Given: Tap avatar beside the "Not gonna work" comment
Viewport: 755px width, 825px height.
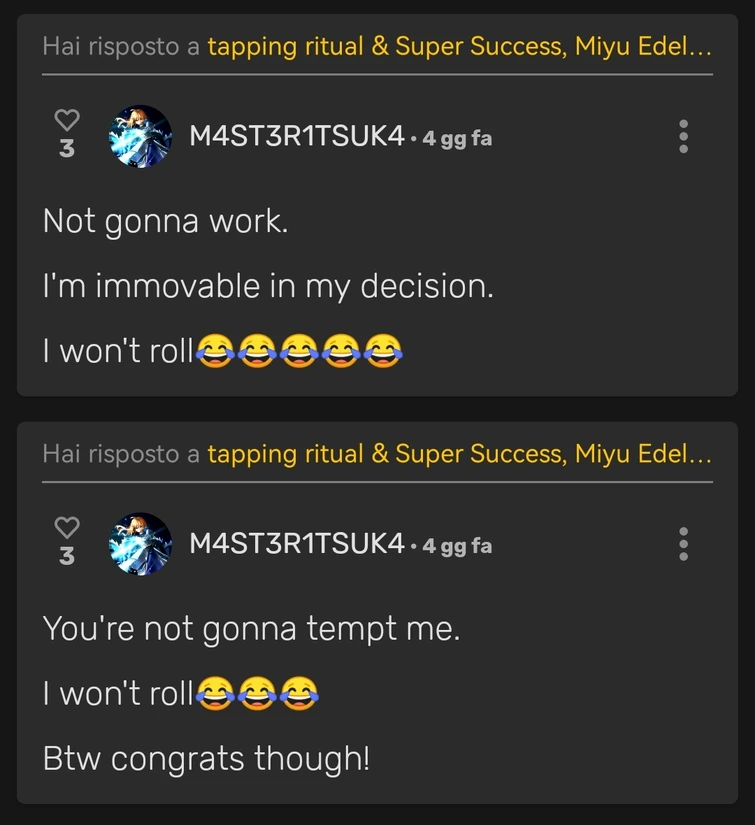Looking at the screenshot, I should coord(140,137).
